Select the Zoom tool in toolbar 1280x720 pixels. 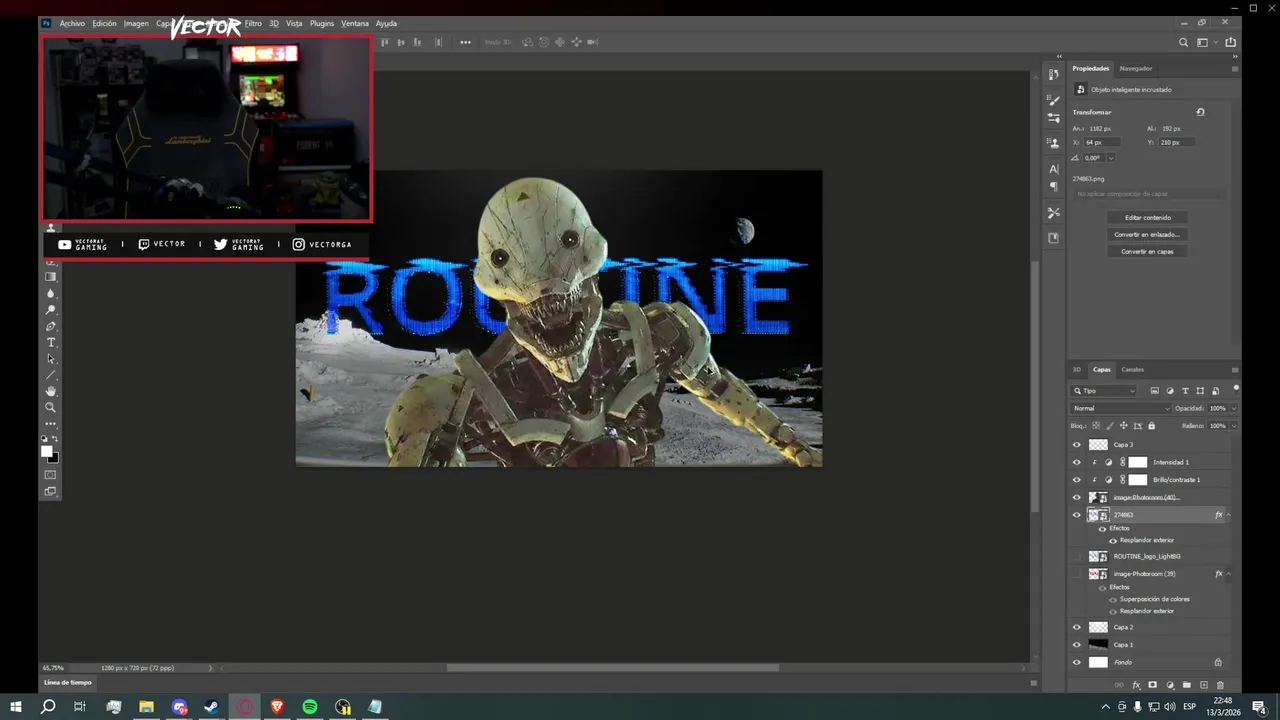point(51,407)
